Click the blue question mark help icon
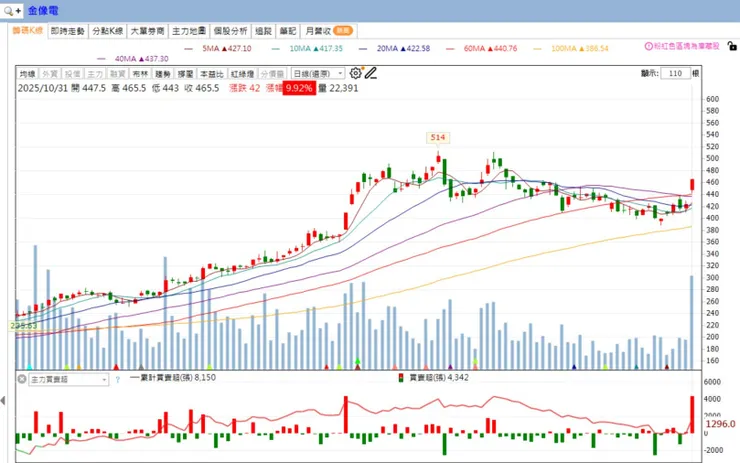This screenshot has height=463, width=740. pos(118,379)
